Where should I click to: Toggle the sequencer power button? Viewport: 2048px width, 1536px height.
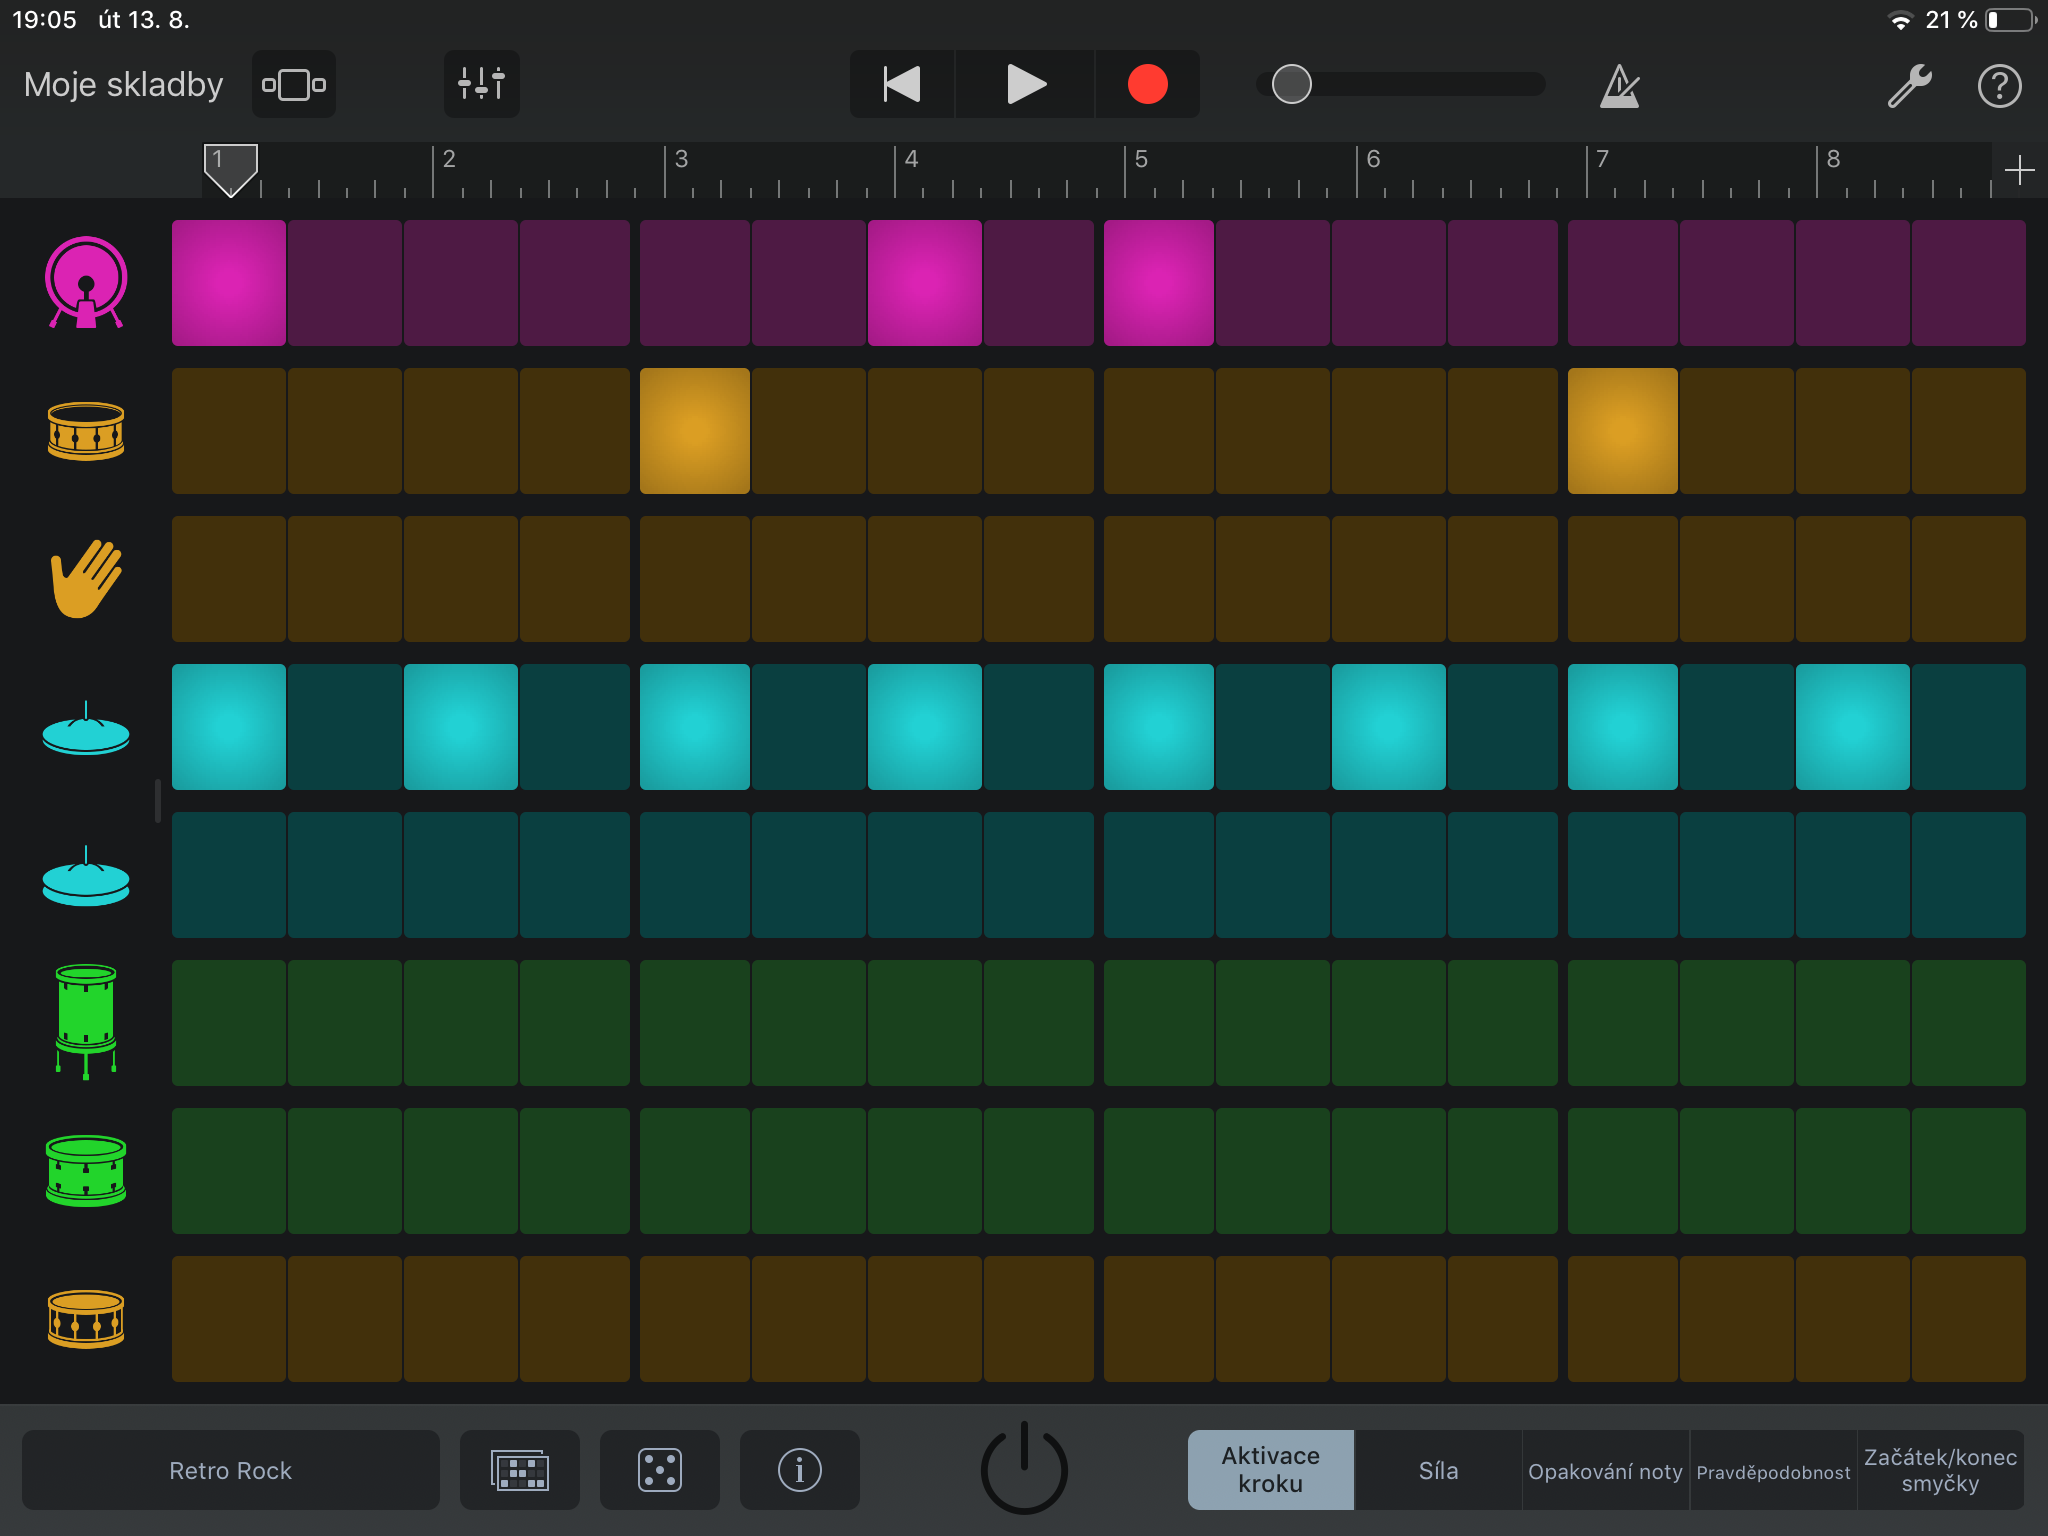(1024, 1470)
